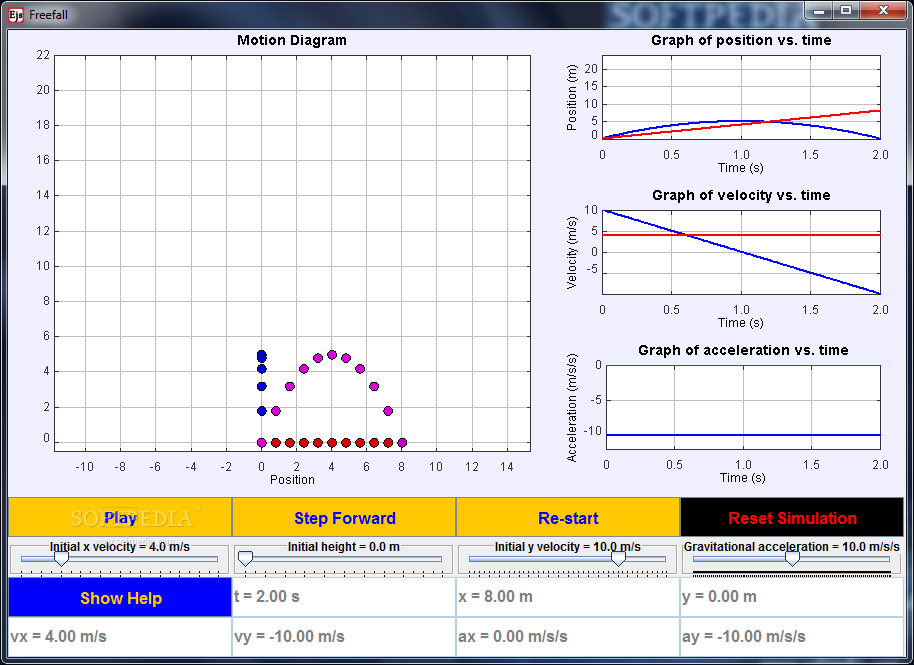Click the Initial height slider thumb

pos(245,559)
